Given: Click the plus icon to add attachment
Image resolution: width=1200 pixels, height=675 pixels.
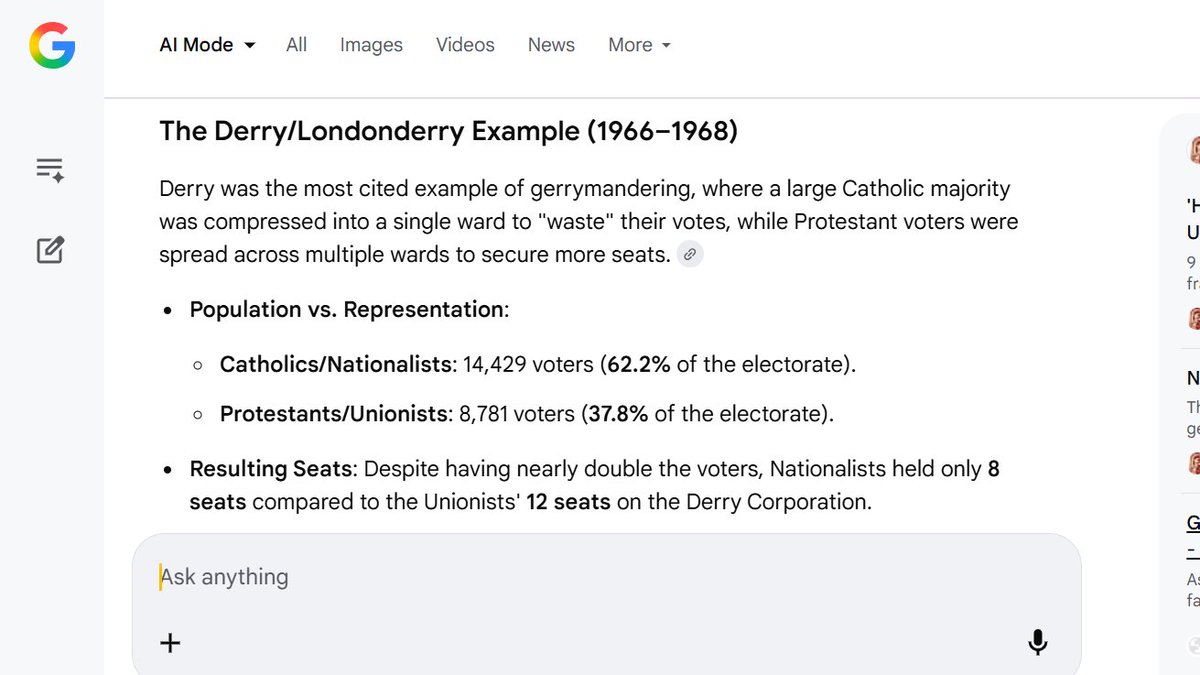Looking at the screenshot, I should (x=171, y=642).
